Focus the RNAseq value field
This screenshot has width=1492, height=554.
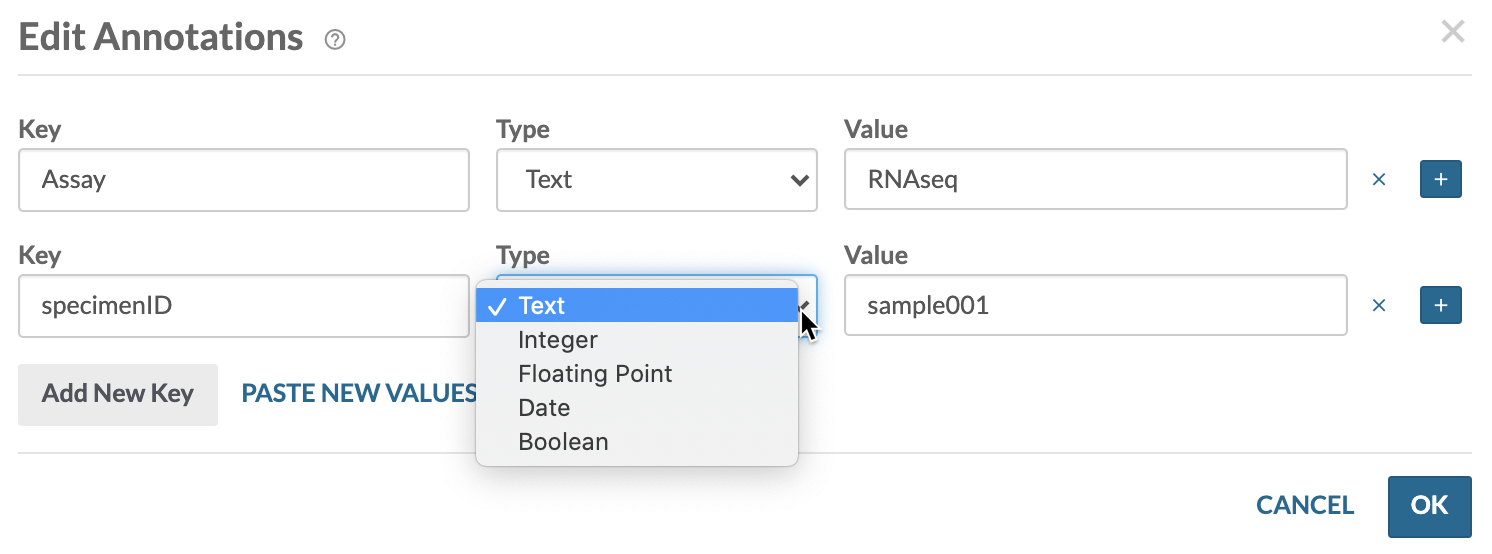1095,180
